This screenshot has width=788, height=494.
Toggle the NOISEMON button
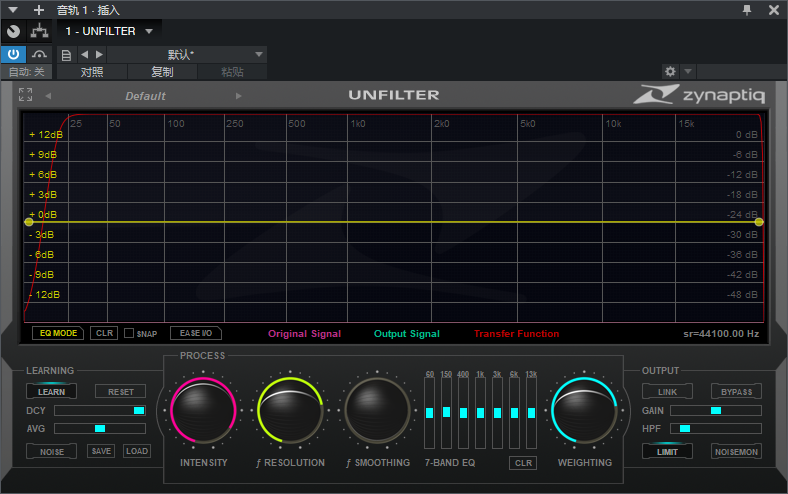coord(736,452)
